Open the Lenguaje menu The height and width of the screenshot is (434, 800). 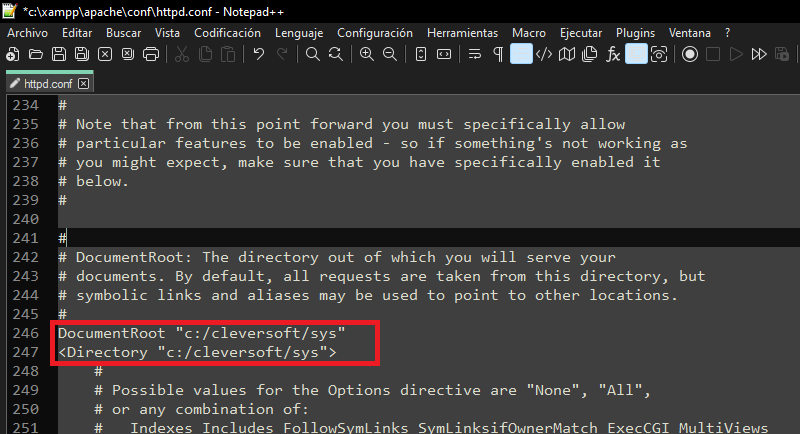coord(299,32)
